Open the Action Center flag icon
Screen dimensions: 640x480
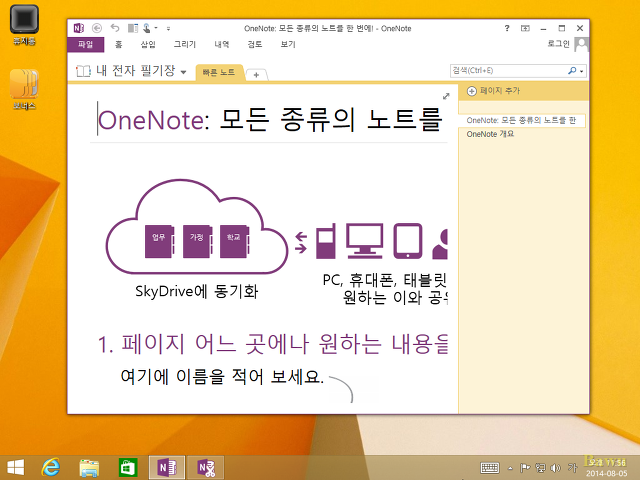525,468
